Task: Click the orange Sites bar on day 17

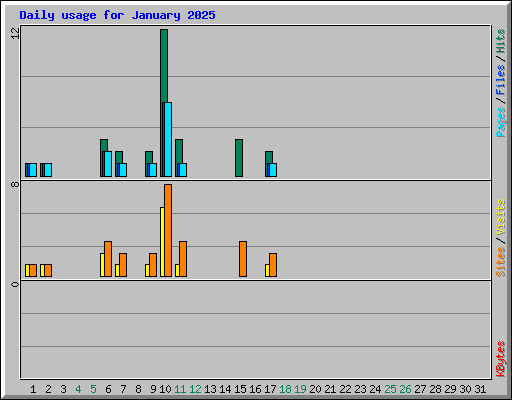Action: [273, 265]
